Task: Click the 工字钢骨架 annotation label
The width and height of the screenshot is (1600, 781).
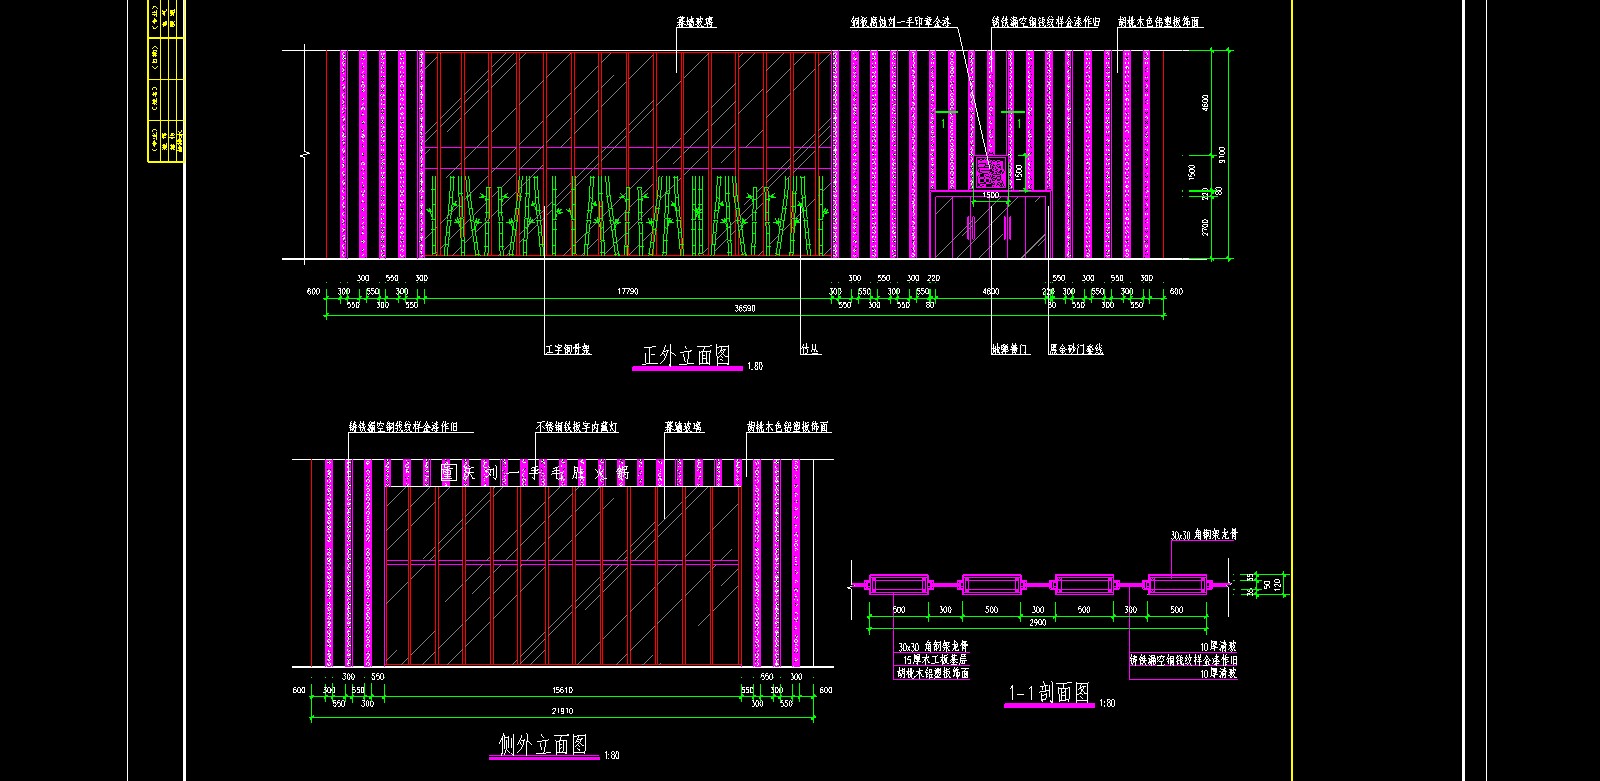Action: coord(567,350)
